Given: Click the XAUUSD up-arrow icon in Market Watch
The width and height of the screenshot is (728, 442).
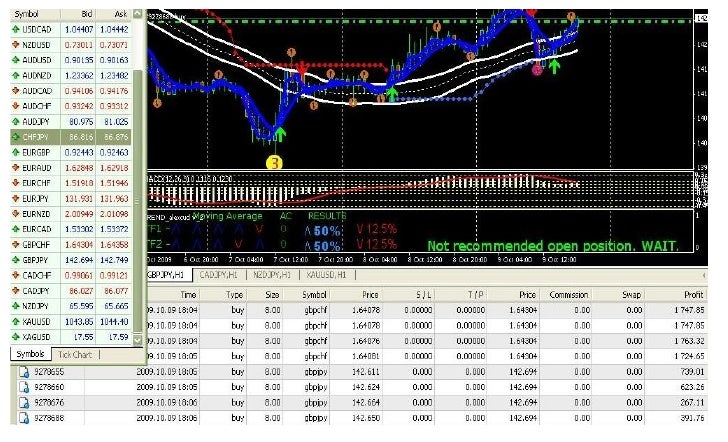Looking at the screenshot, I should point(15,321).
